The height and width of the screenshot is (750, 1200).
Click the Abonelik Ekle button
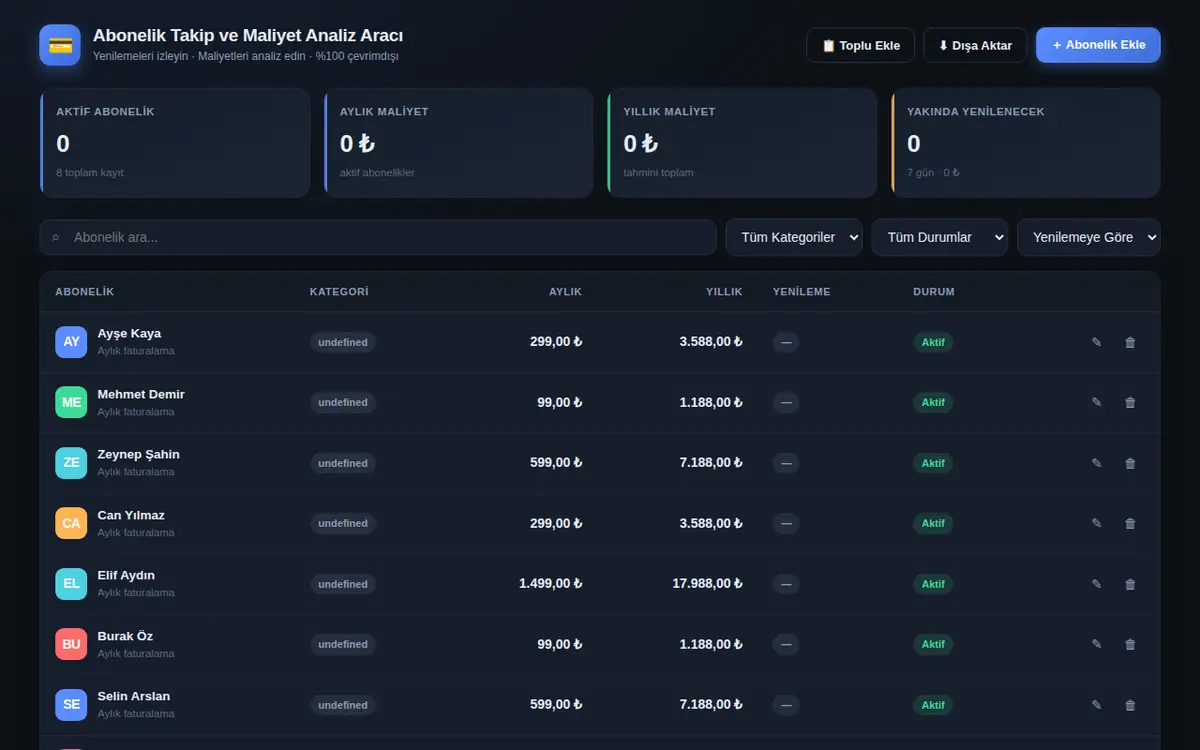[x=1098, y=45]
